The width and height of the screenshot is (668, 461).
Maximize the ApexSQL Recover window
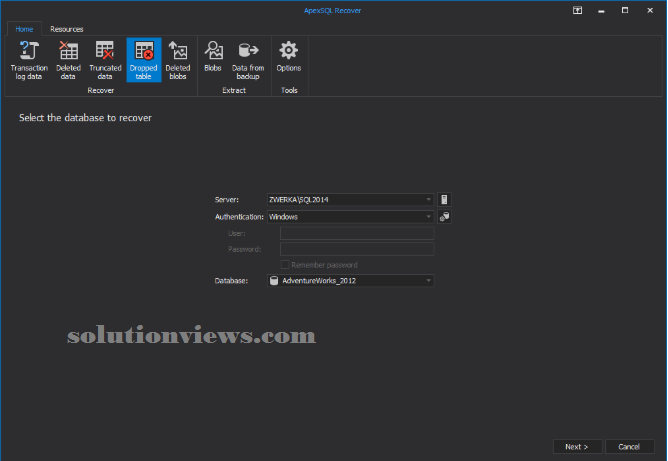pos(625,10)
